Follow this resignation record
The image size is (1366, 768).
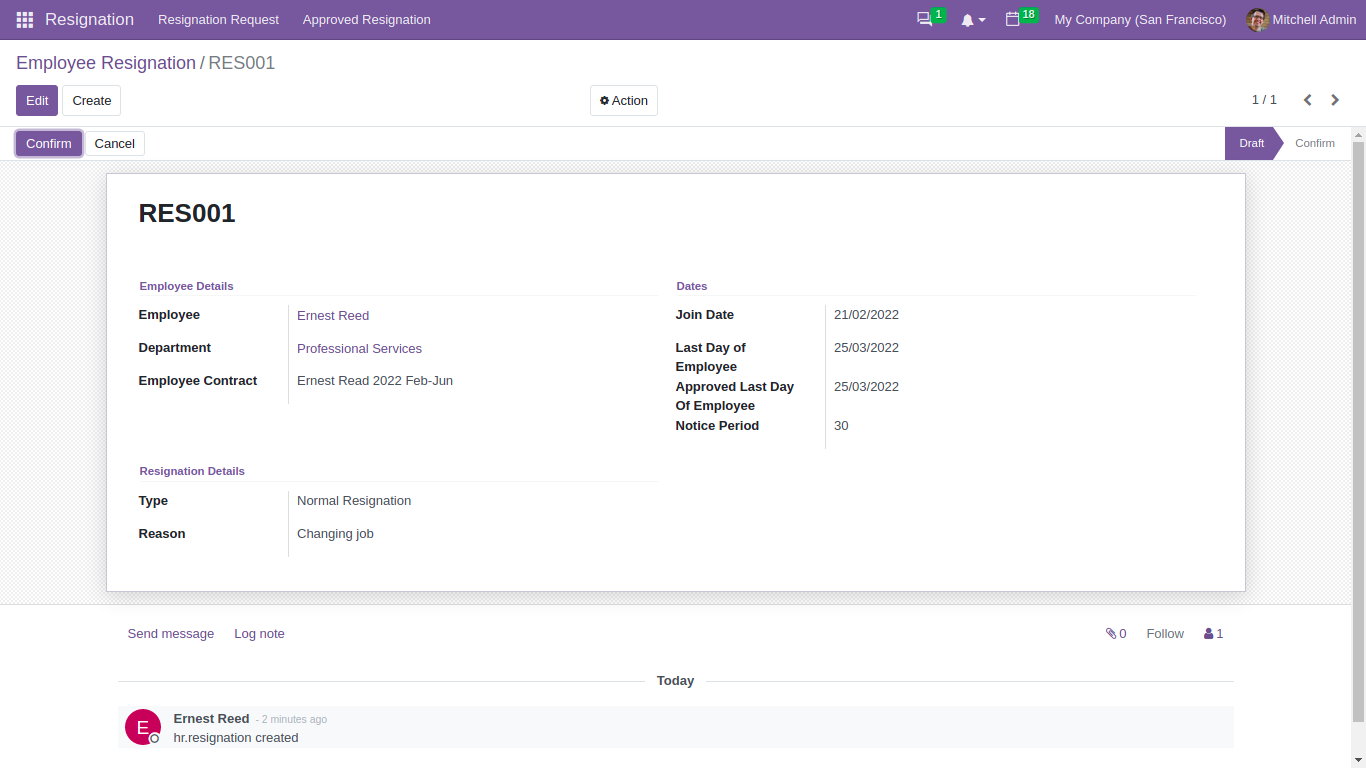(1164, 633)
